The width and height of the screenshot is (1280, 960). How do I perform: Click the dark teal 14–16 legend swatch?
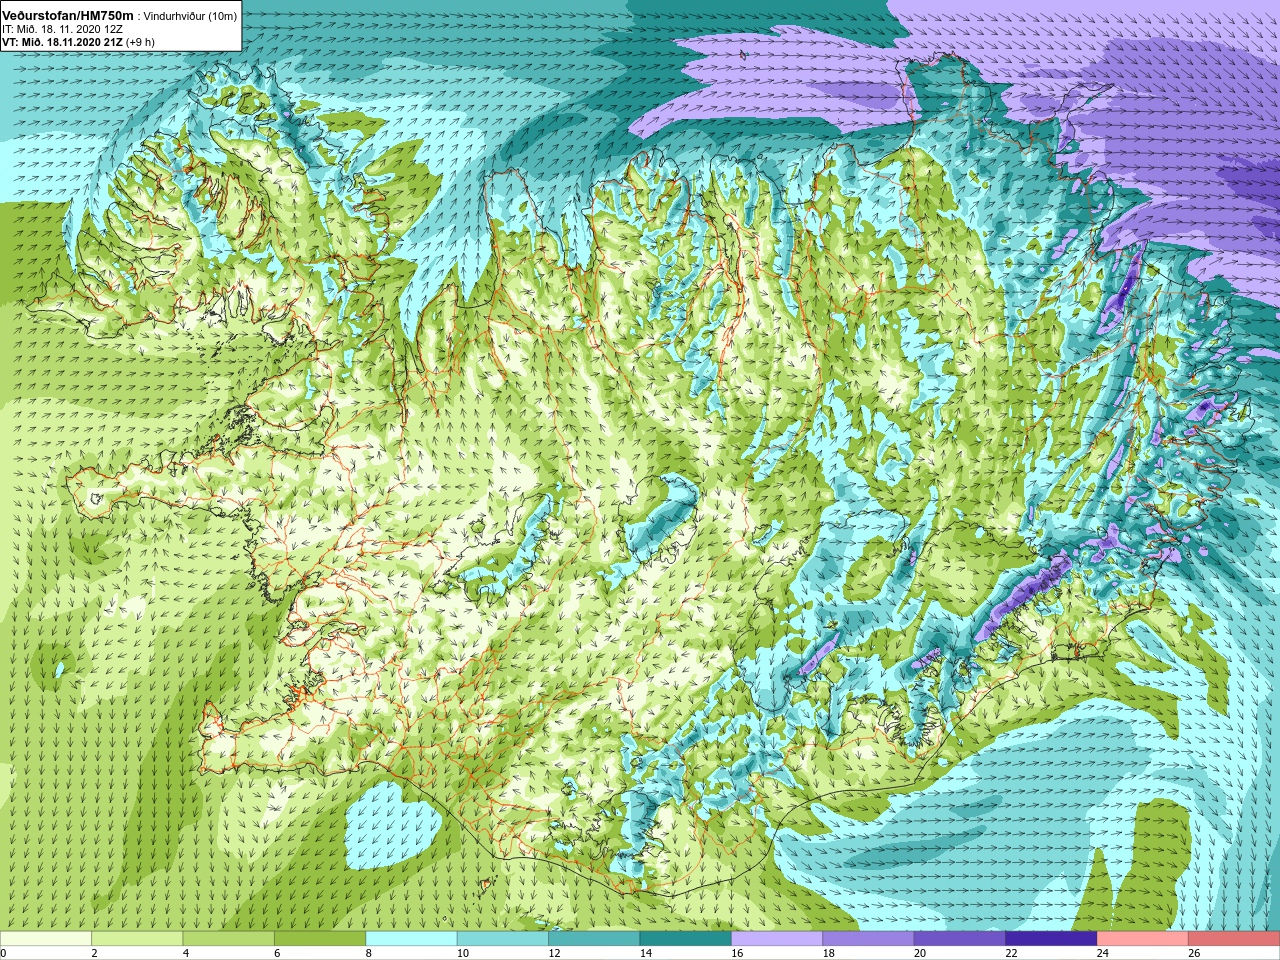coord(686,939)
